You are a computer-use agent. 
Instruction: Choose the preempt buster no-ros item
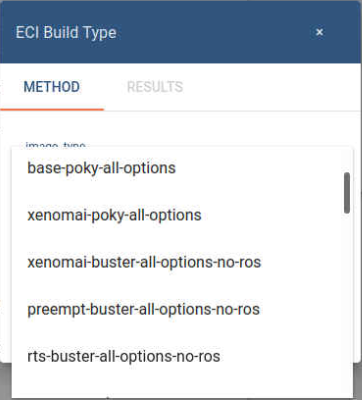182,309
